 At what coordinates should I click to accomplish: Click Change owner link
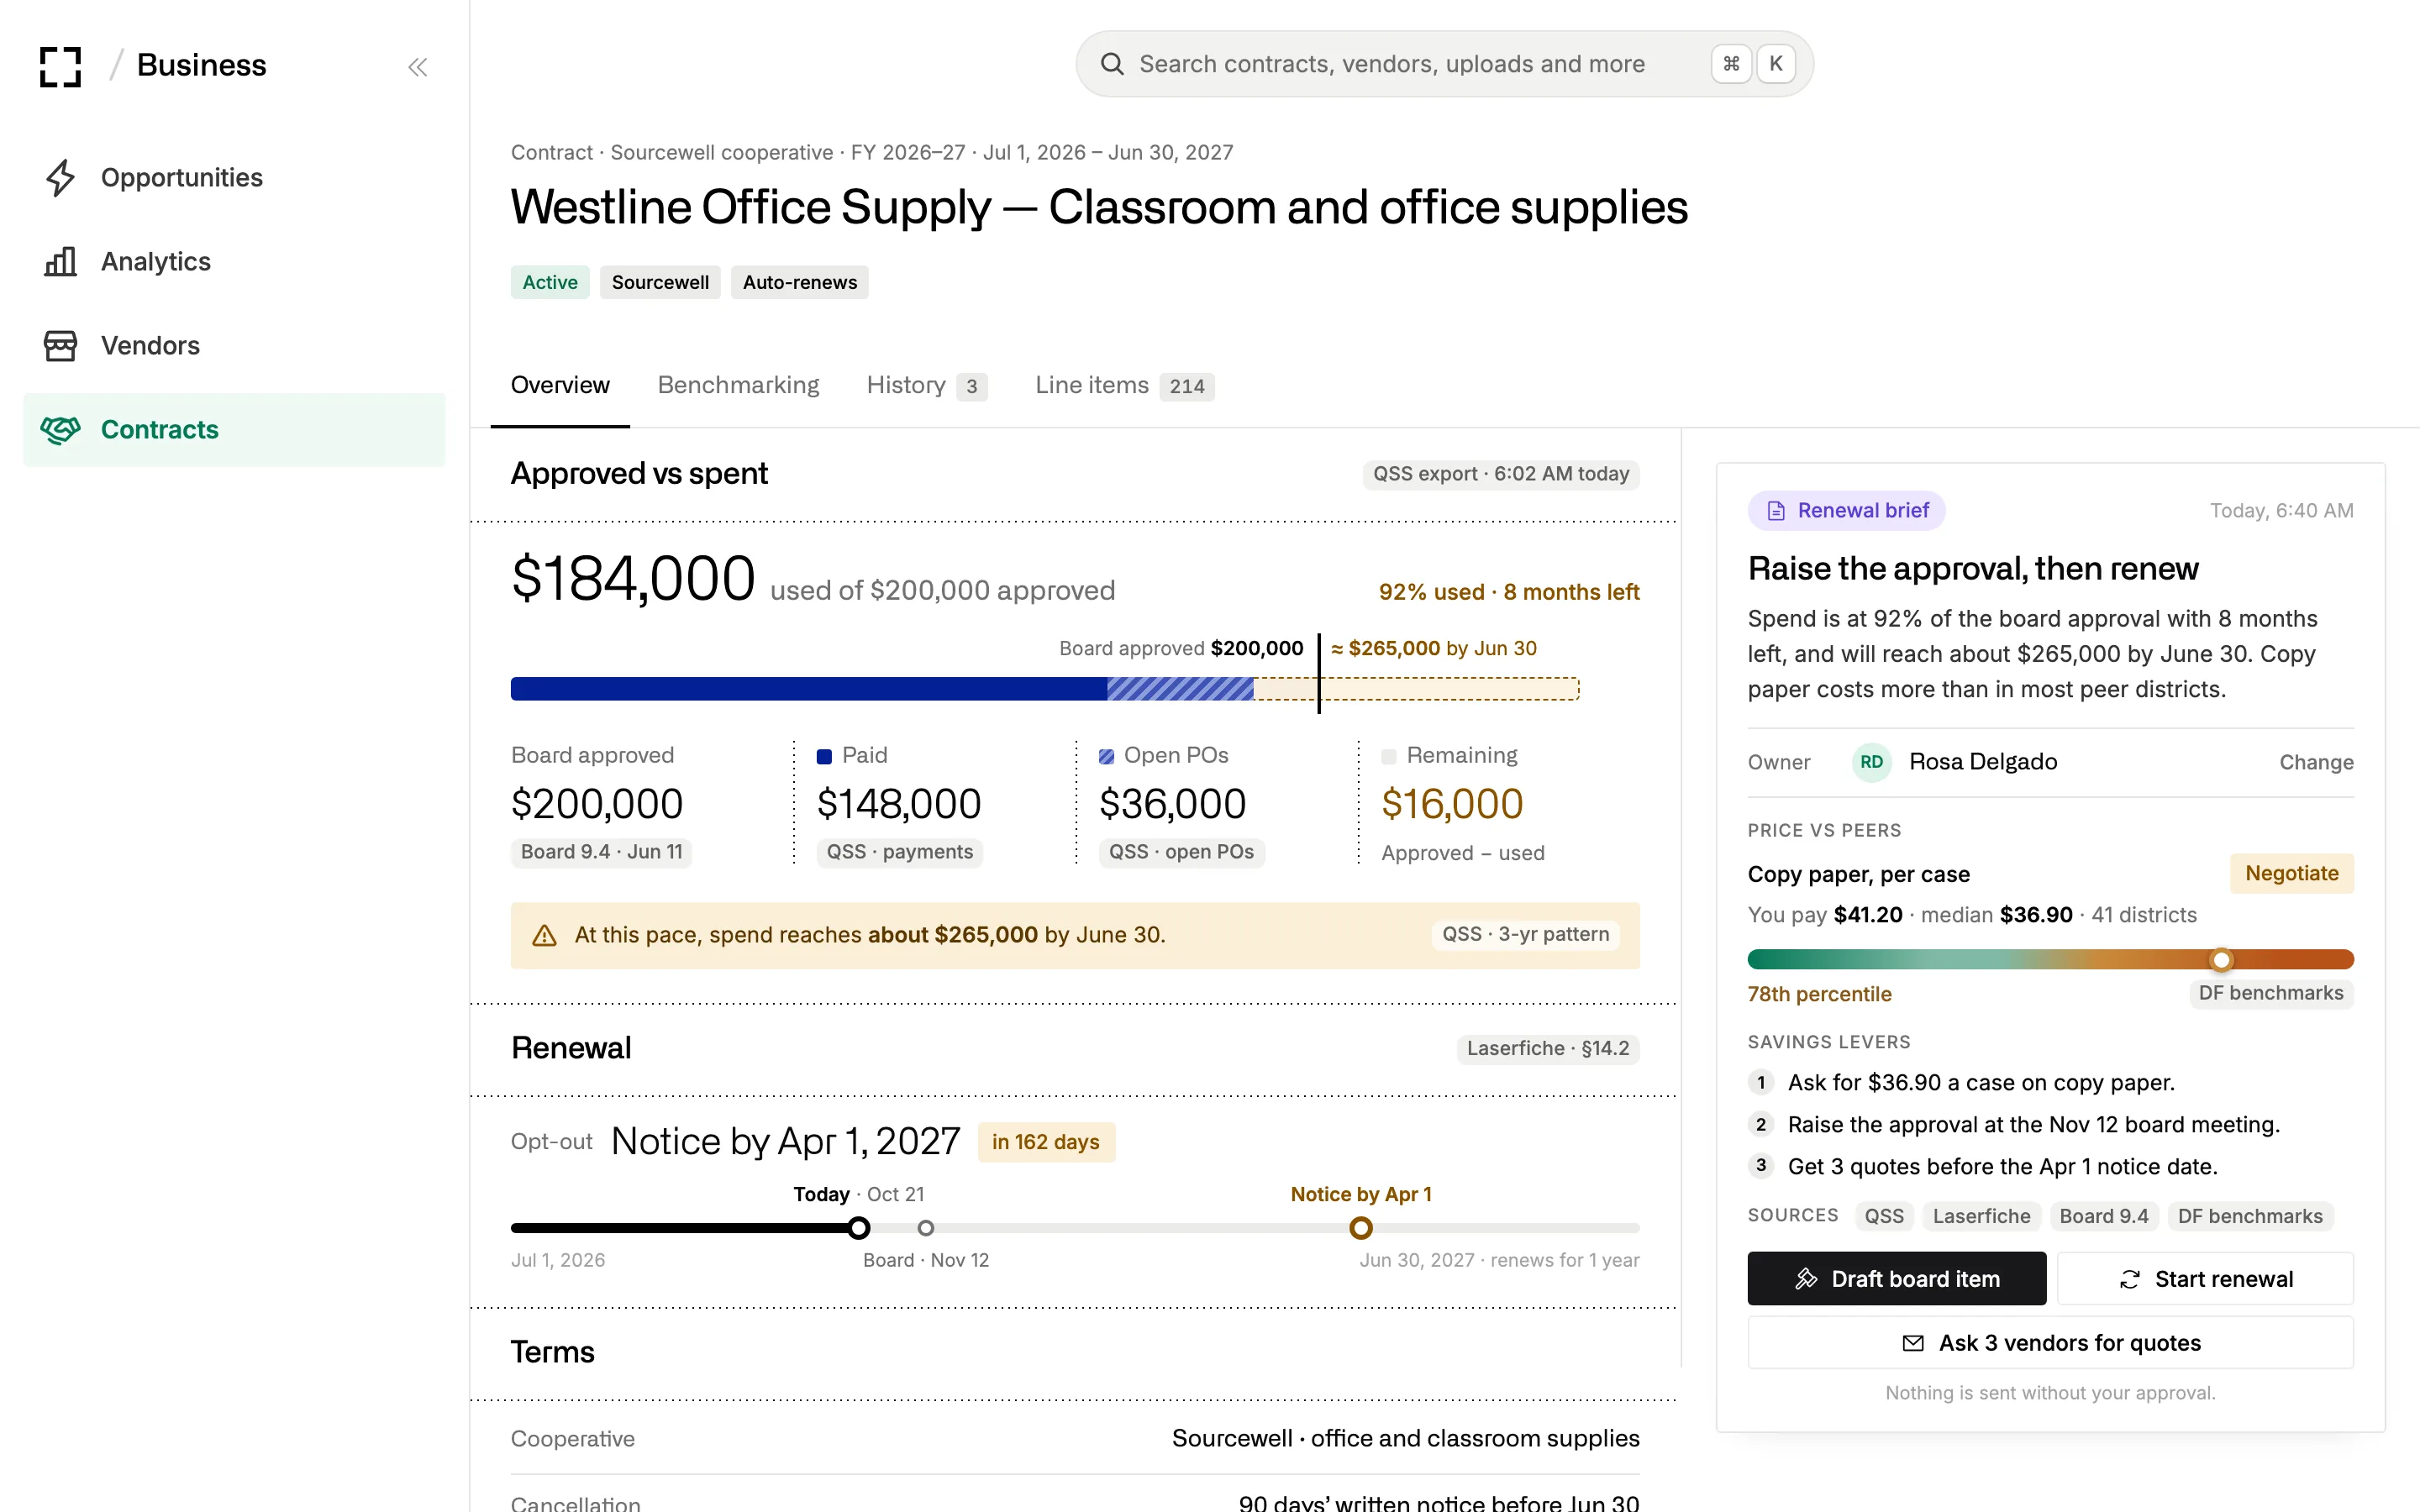2316,762
